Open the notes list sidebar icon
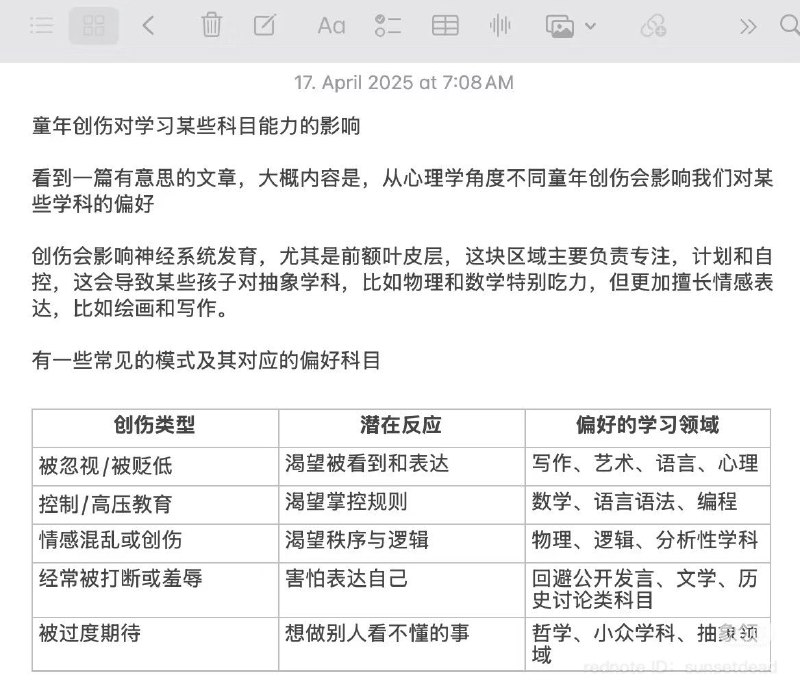 (40, 25)
